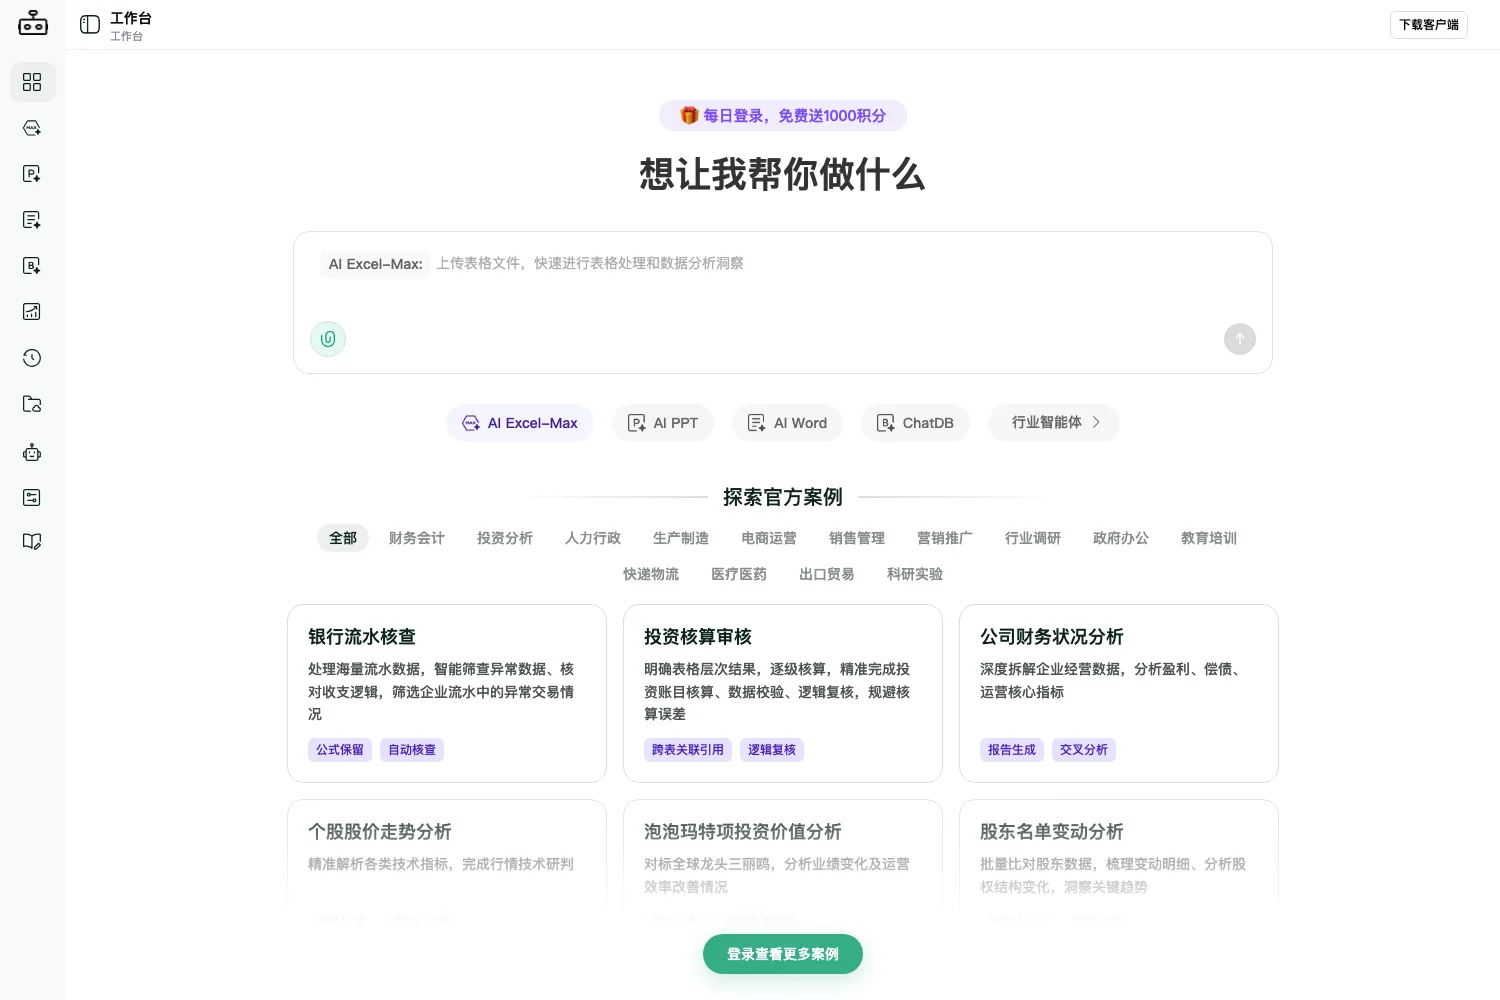Viewport: 1500px width, 1000px height.
Task: Switch to the 快递物流 category tab
Action: coord(651,574)
